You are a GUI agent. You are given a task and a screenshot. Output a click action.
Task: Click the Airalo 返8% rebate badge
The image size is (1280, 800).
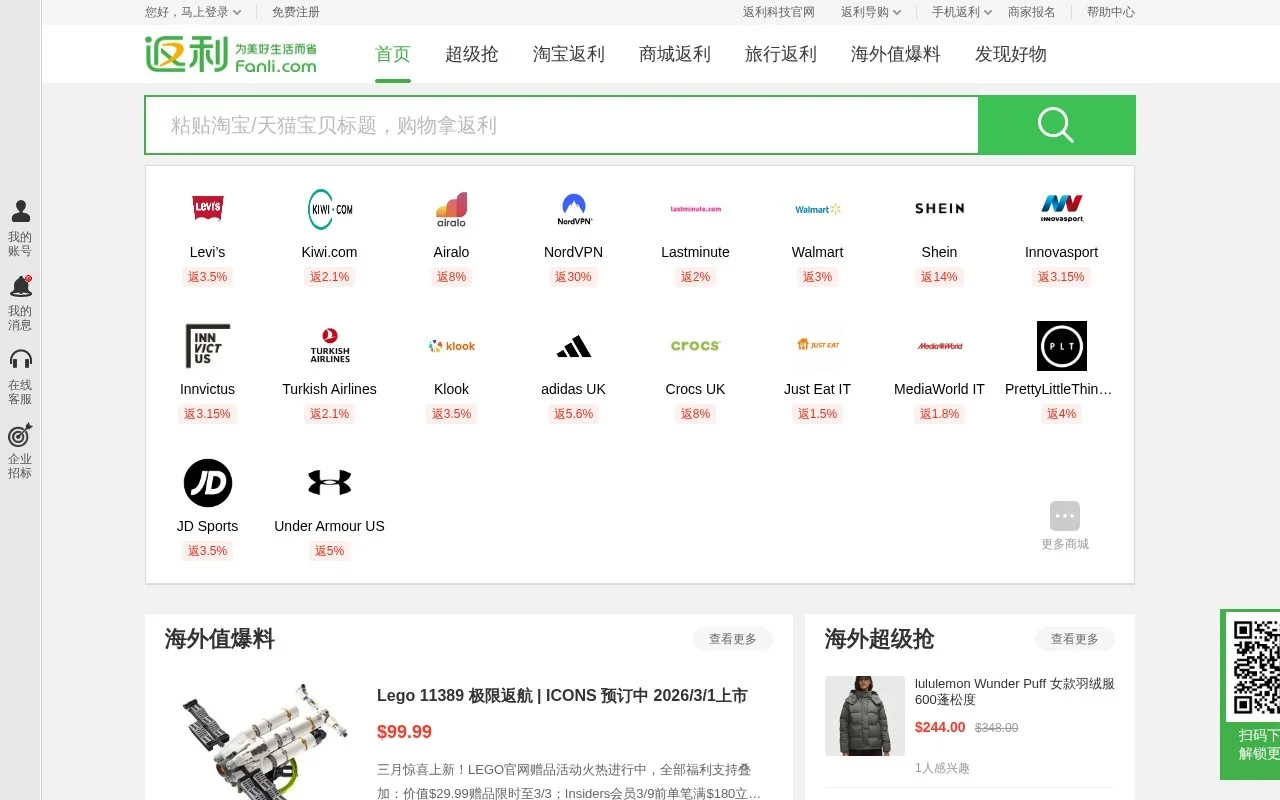click(x=451, y=277)
